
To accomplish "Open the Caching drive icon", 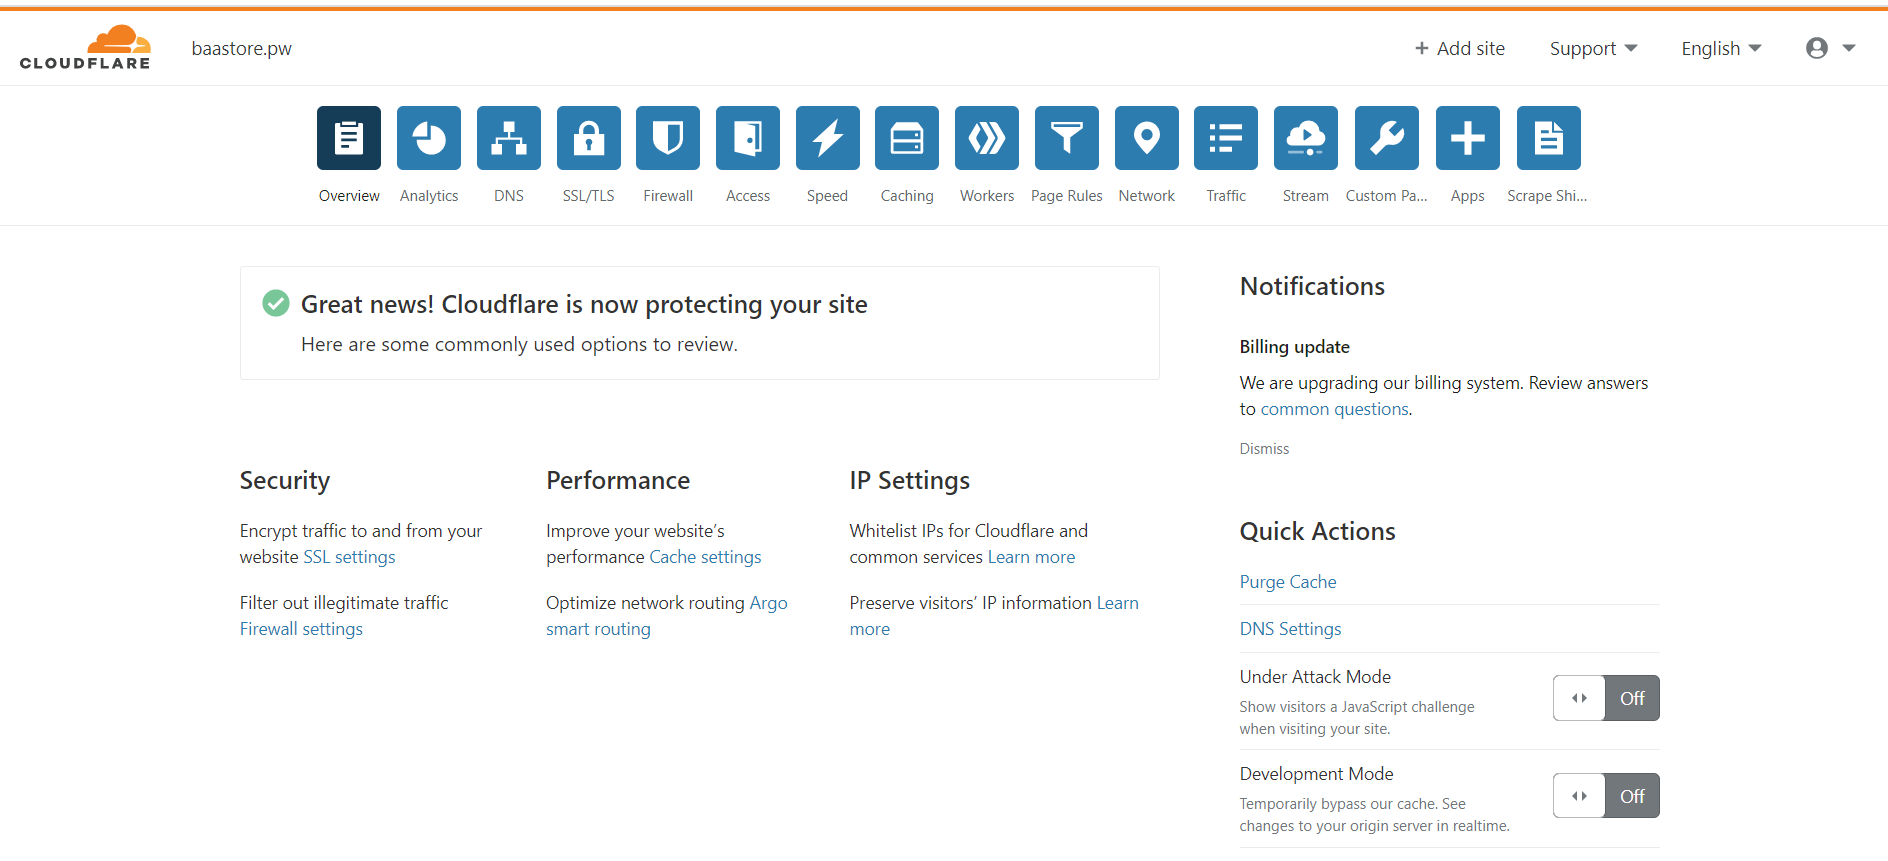I will pyautogui.click(x=907, y=138).
